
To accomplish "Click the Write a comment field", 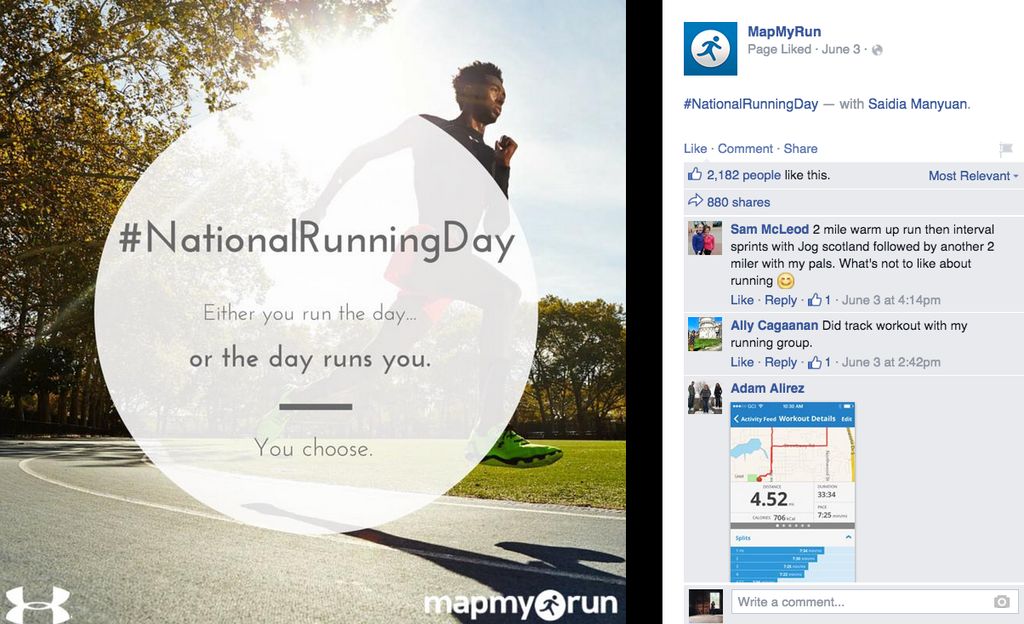I will click(874, 602).
